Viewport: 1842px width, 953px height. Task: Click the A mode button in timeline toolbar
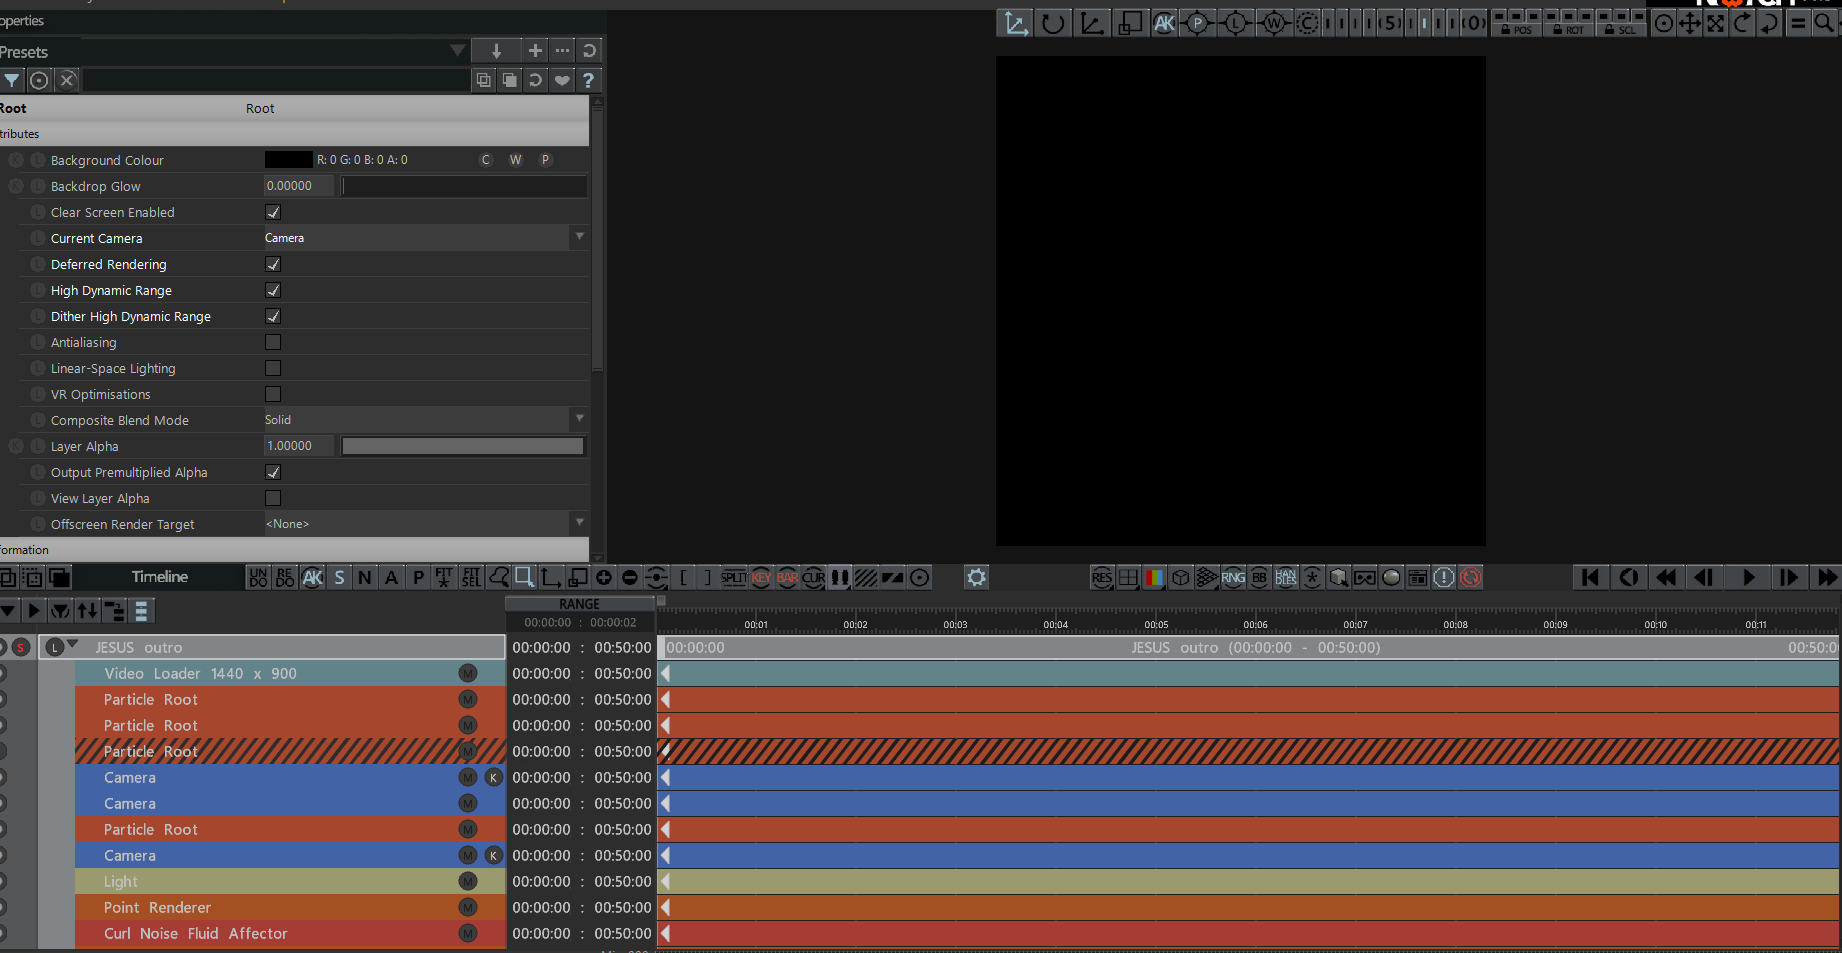tap(391, 577)
